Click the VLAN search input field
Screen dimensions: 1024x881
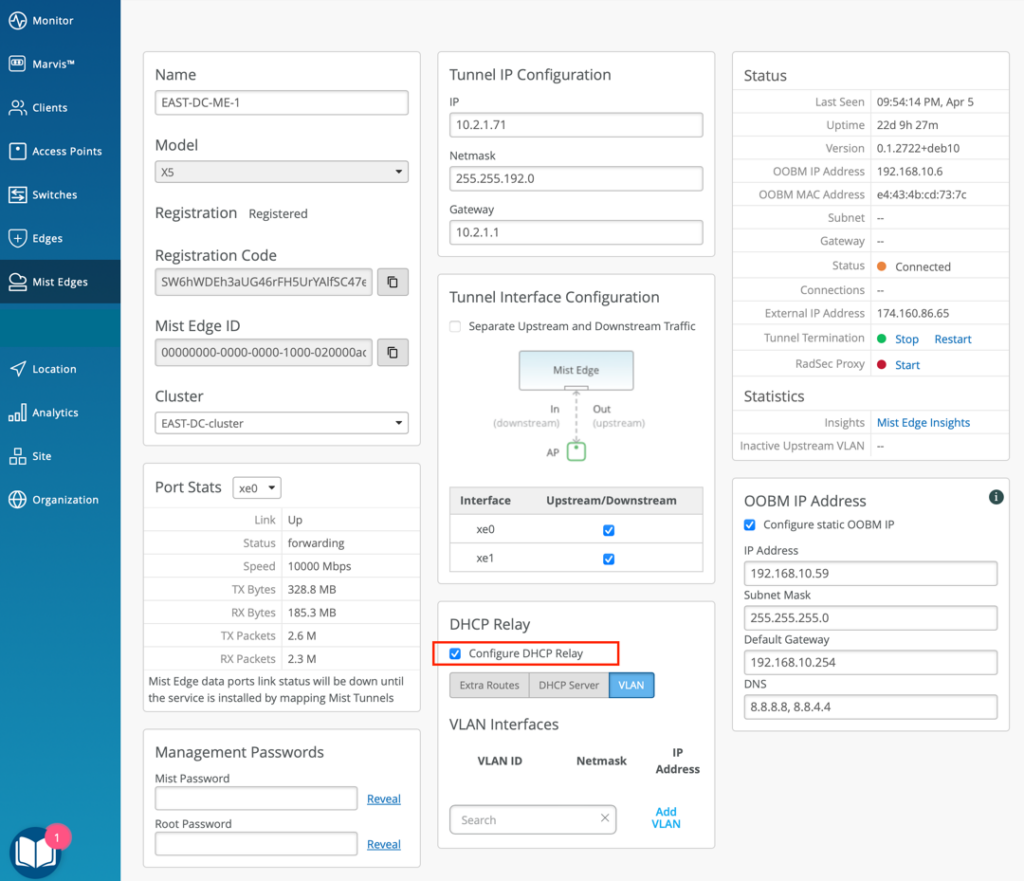click(525, 820)
